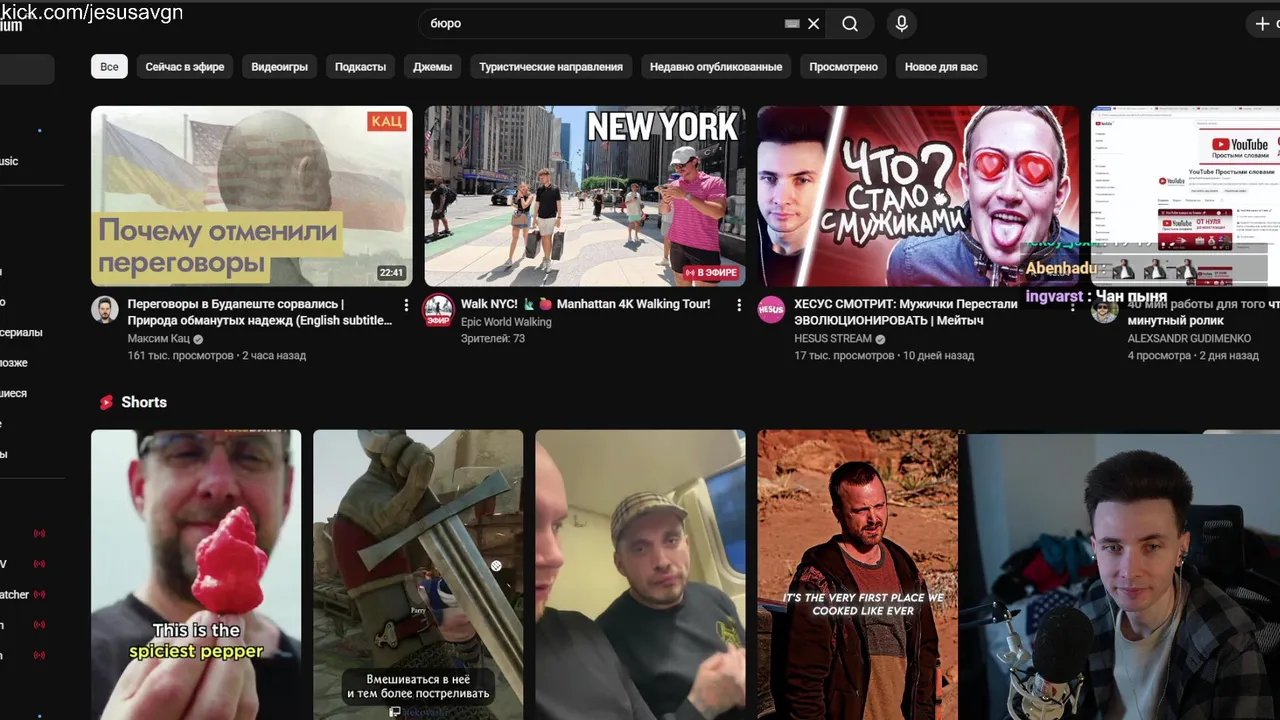
Task: Open ALEXSANDR GUDIMENKO channel avatar
Action: pyautogui.click(x=1104, y=309)
